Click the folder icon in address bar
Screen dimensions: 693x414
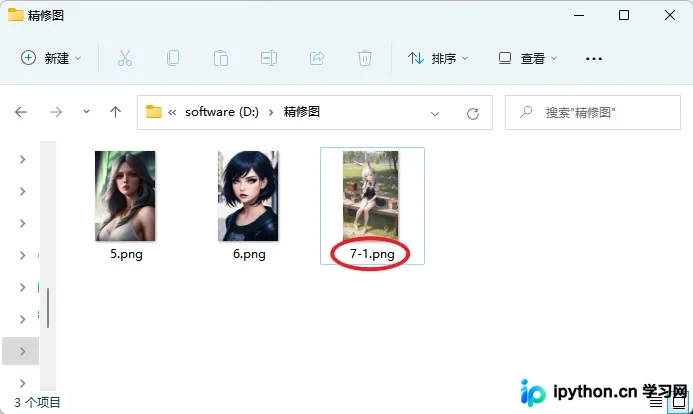point(153,111)
